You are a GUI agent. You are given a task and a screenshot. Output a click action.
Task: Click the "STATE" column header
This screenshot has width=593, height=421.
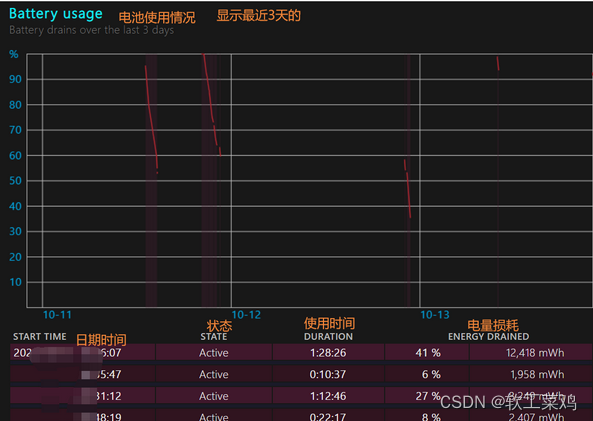(x=214, y=337)
